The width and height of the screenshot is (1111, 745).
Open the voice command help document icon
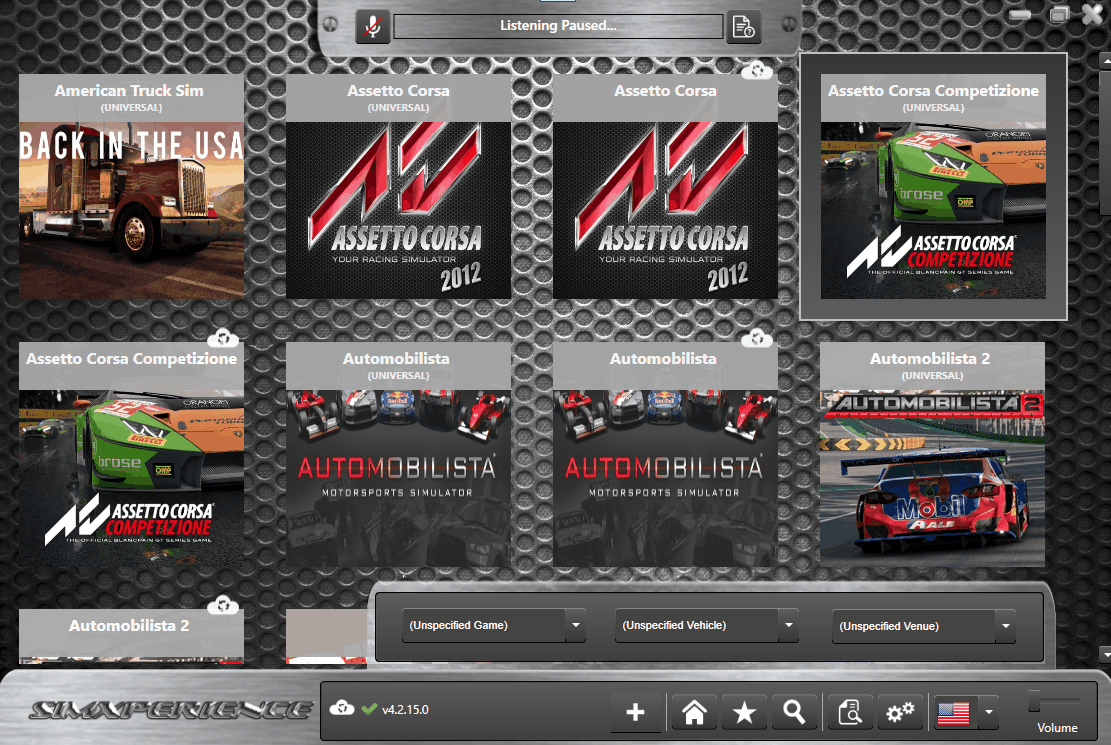coord(743,27)
